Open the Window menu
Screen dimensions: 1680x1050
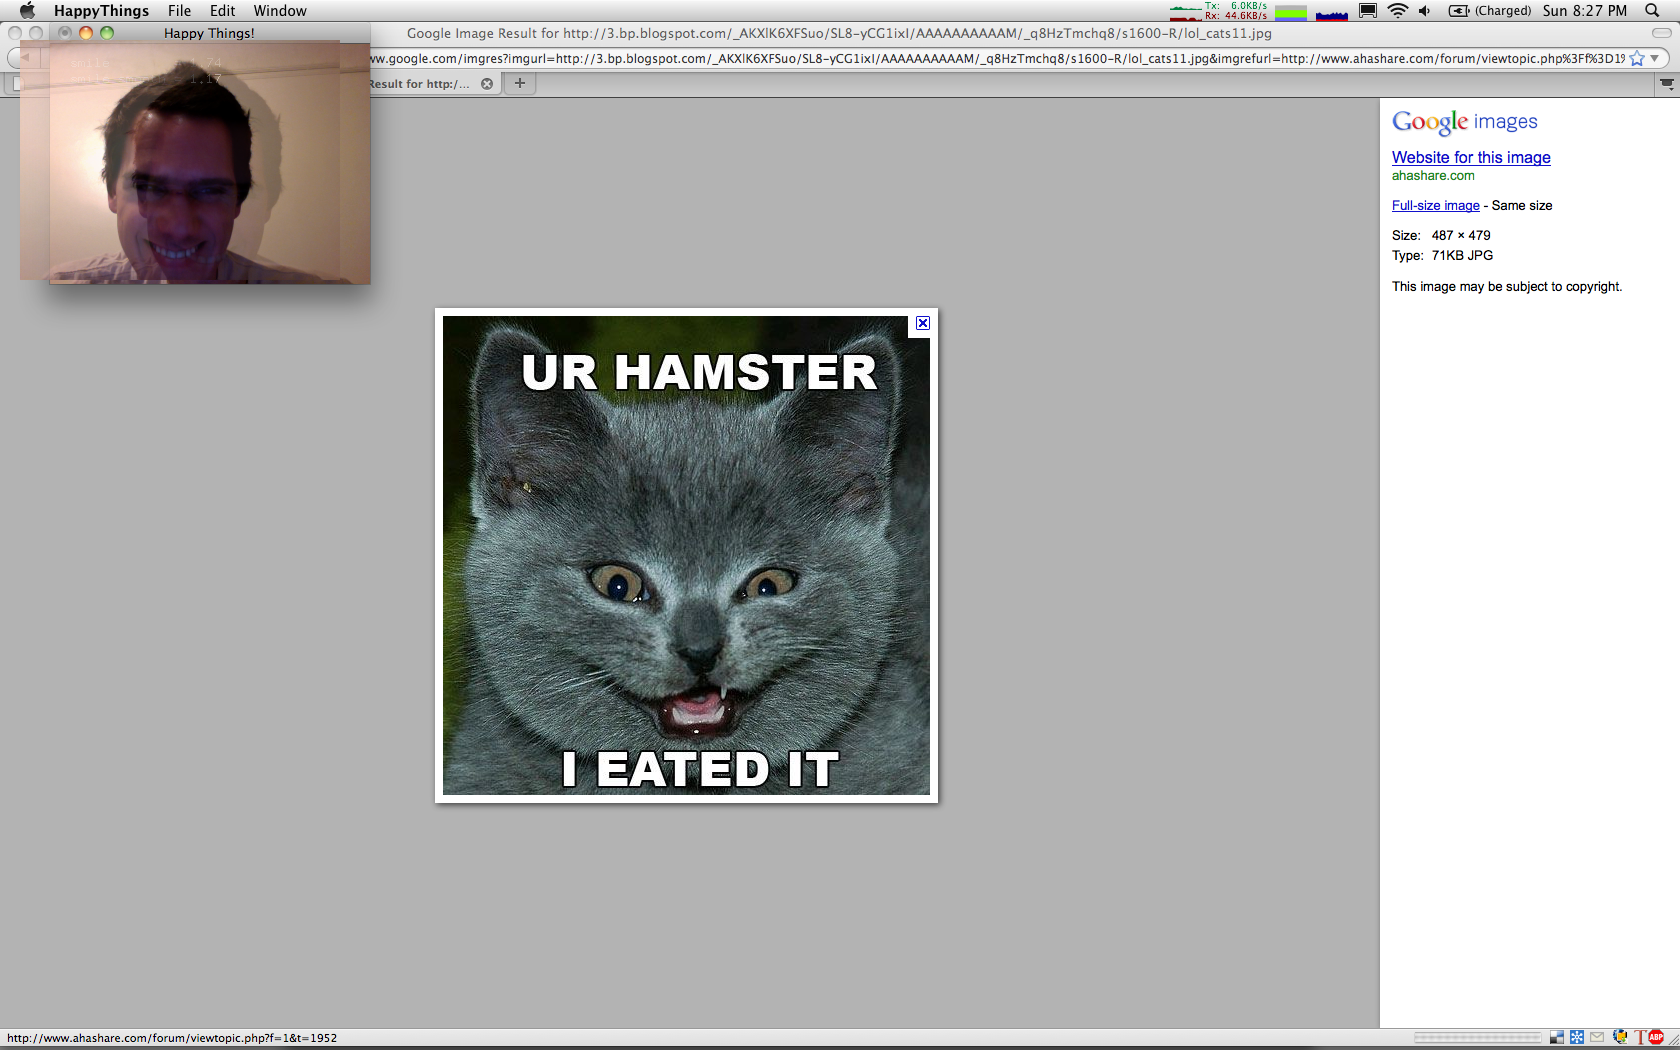click(x=279, y=11)
